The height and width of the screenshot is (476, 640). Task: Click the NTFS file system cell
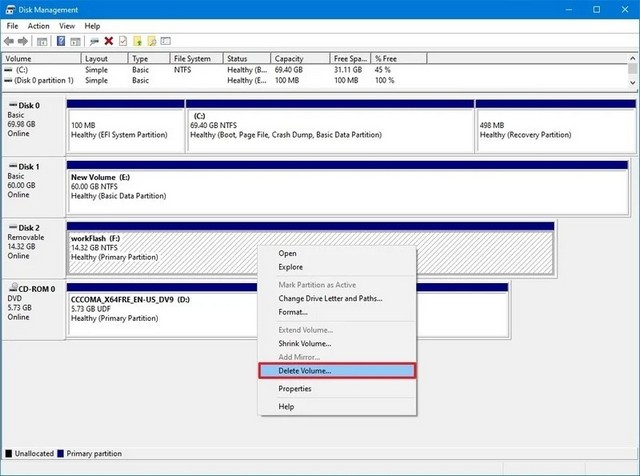(x=182, y=70)
